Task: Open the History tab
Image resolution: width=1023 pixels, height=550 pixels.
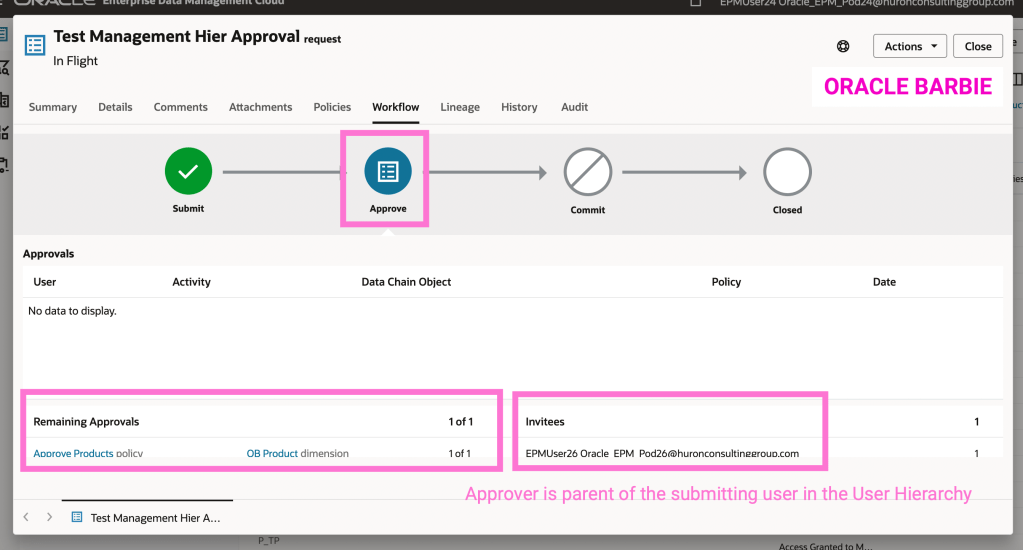Action: pyautogui.click(x=519, y=107)
